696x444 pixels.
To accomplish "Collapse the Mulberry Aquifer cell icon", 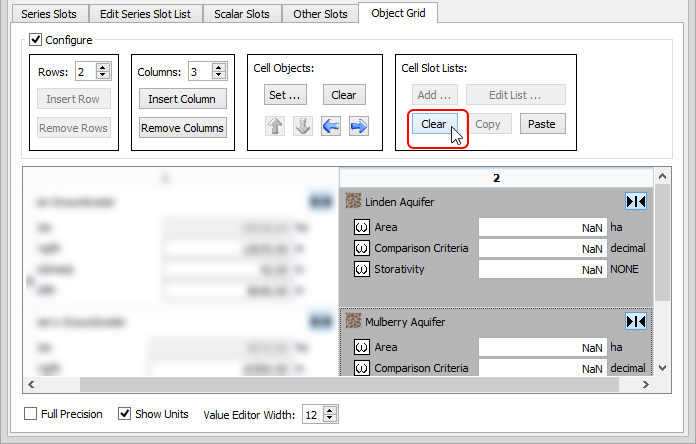I will (635, 321).
